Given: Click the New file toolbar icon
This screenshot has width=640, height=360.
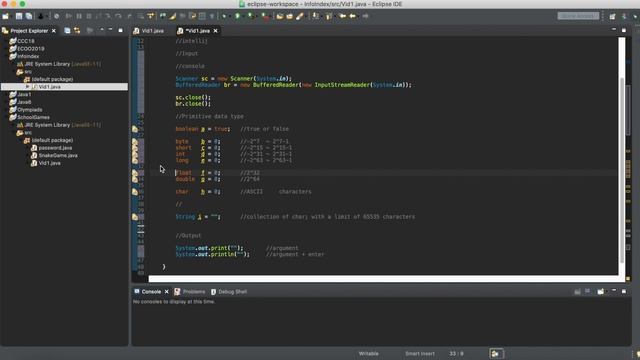Looking at the screenshot, I should click(5, 16).
